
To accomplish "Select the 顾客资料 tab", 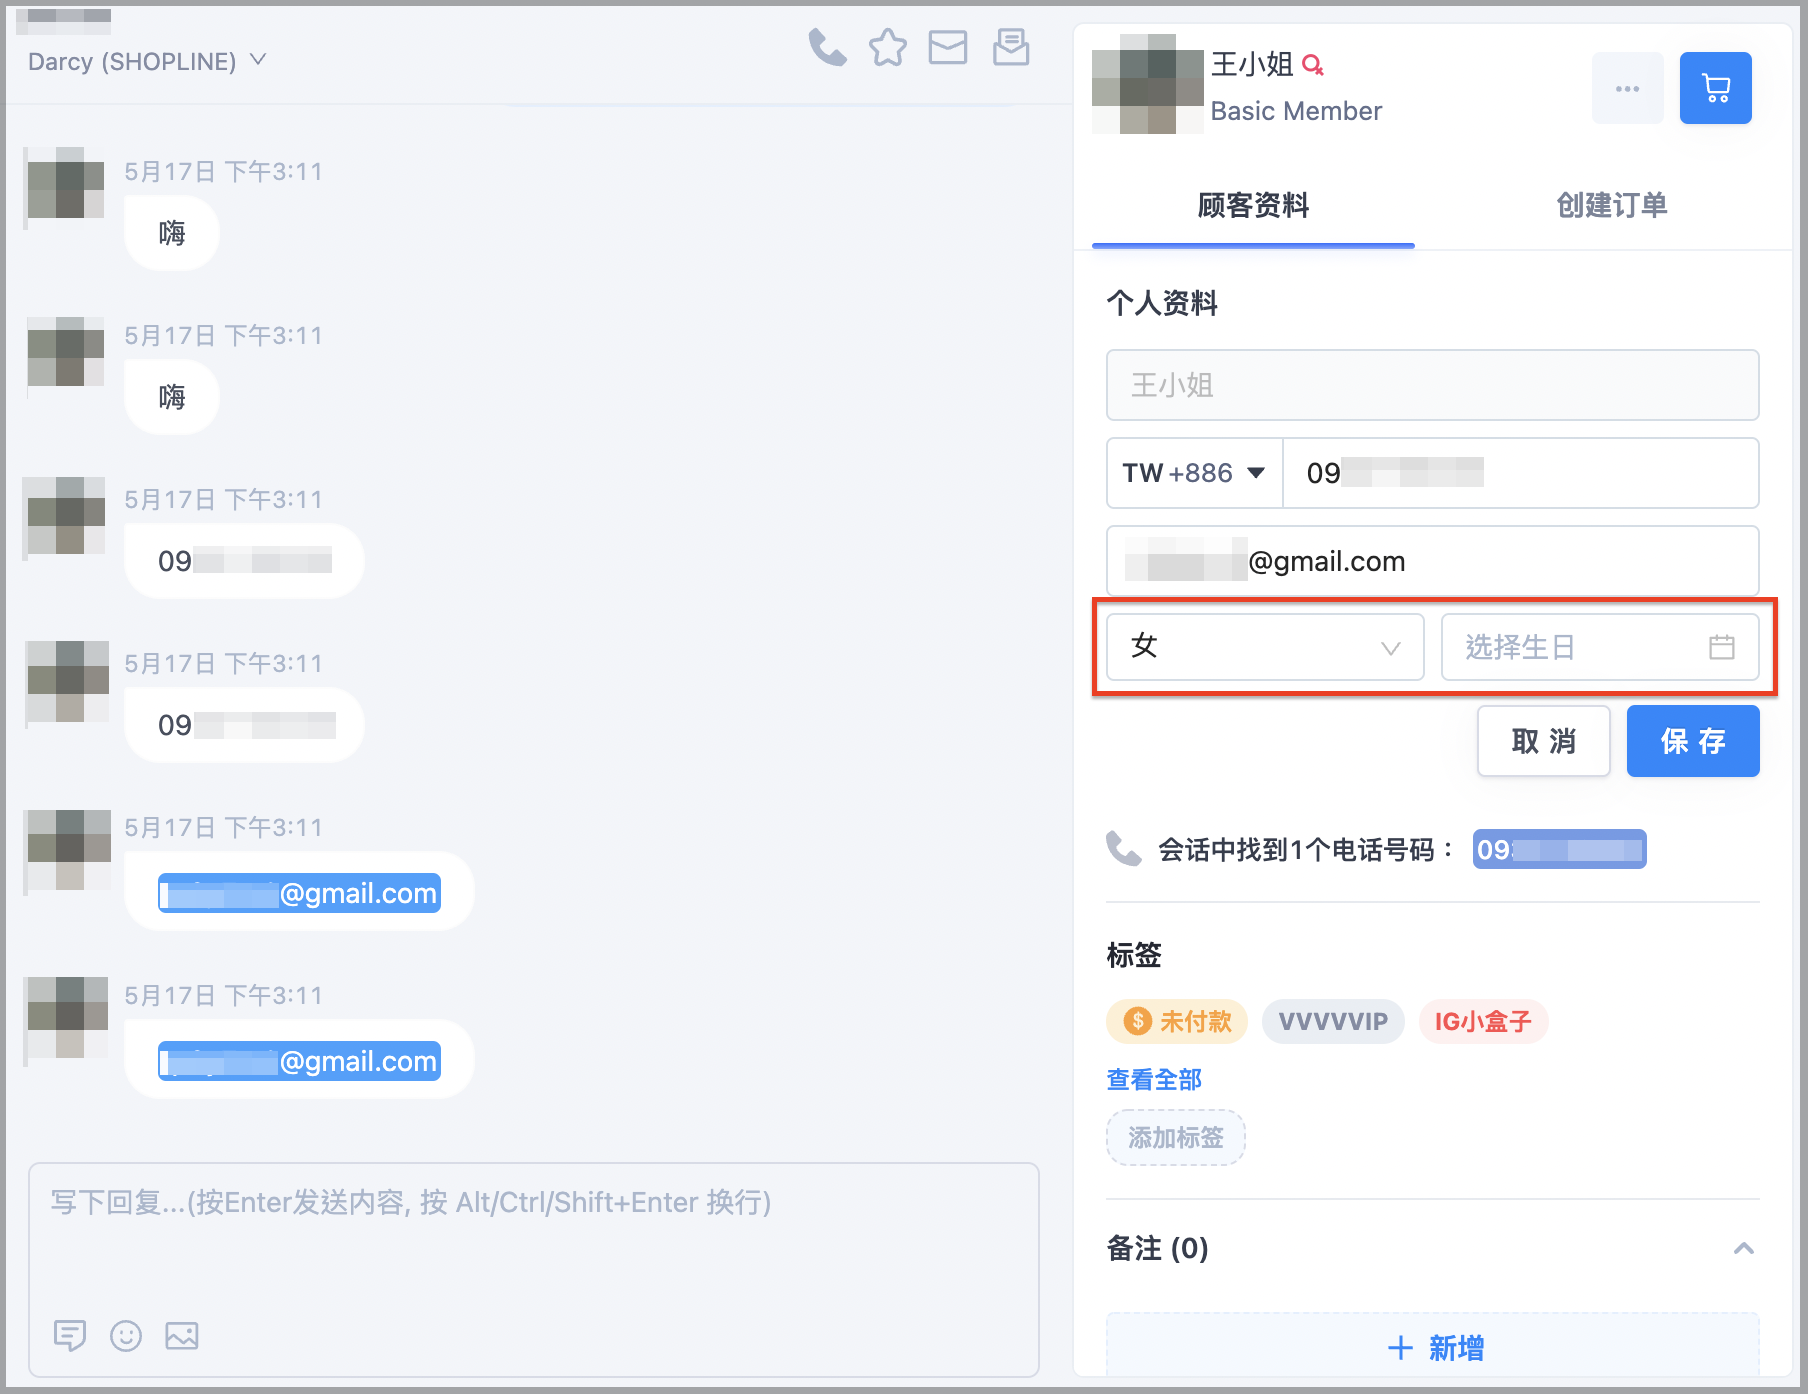I will tap(1253, 205).
